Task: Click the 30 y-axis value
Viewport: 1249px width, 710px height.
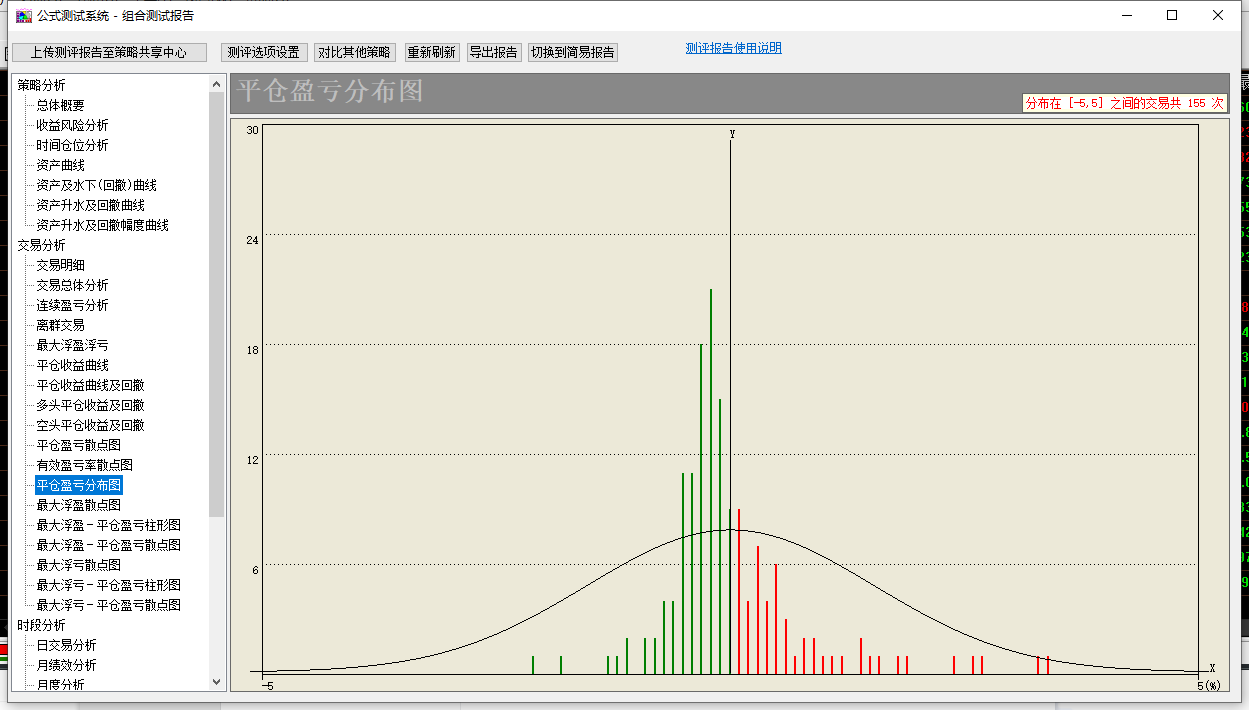Action: tap(252, 130)
